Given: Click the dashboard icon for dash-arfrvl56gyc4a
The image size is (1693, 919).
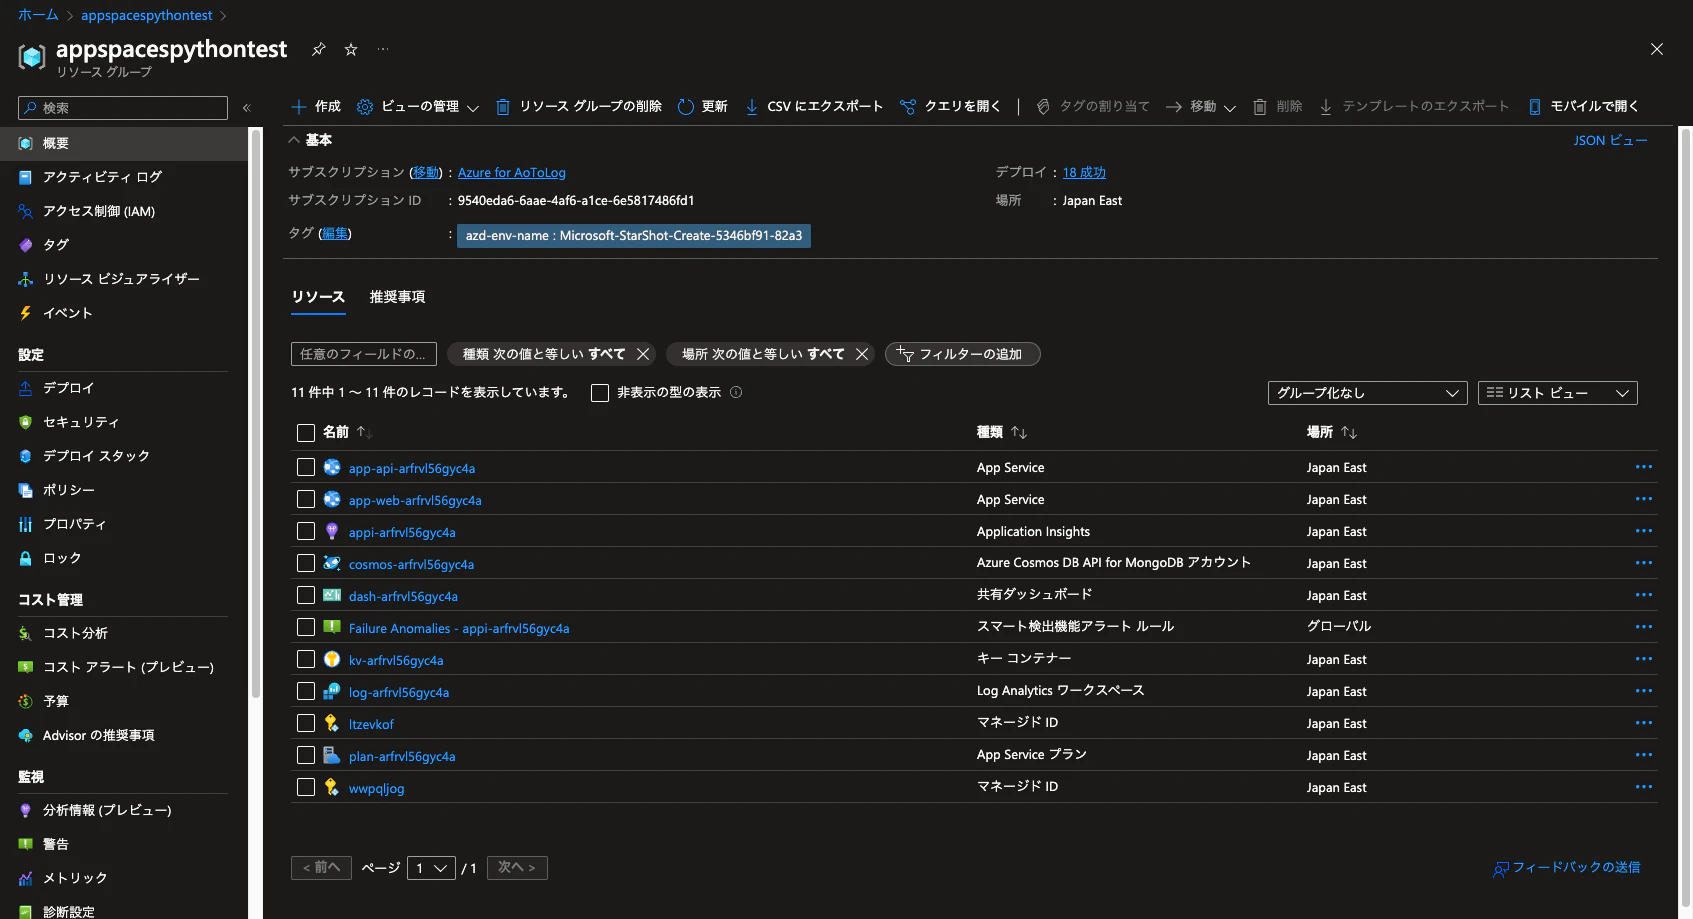Looking at the screenshot, I should coord(332,595).
